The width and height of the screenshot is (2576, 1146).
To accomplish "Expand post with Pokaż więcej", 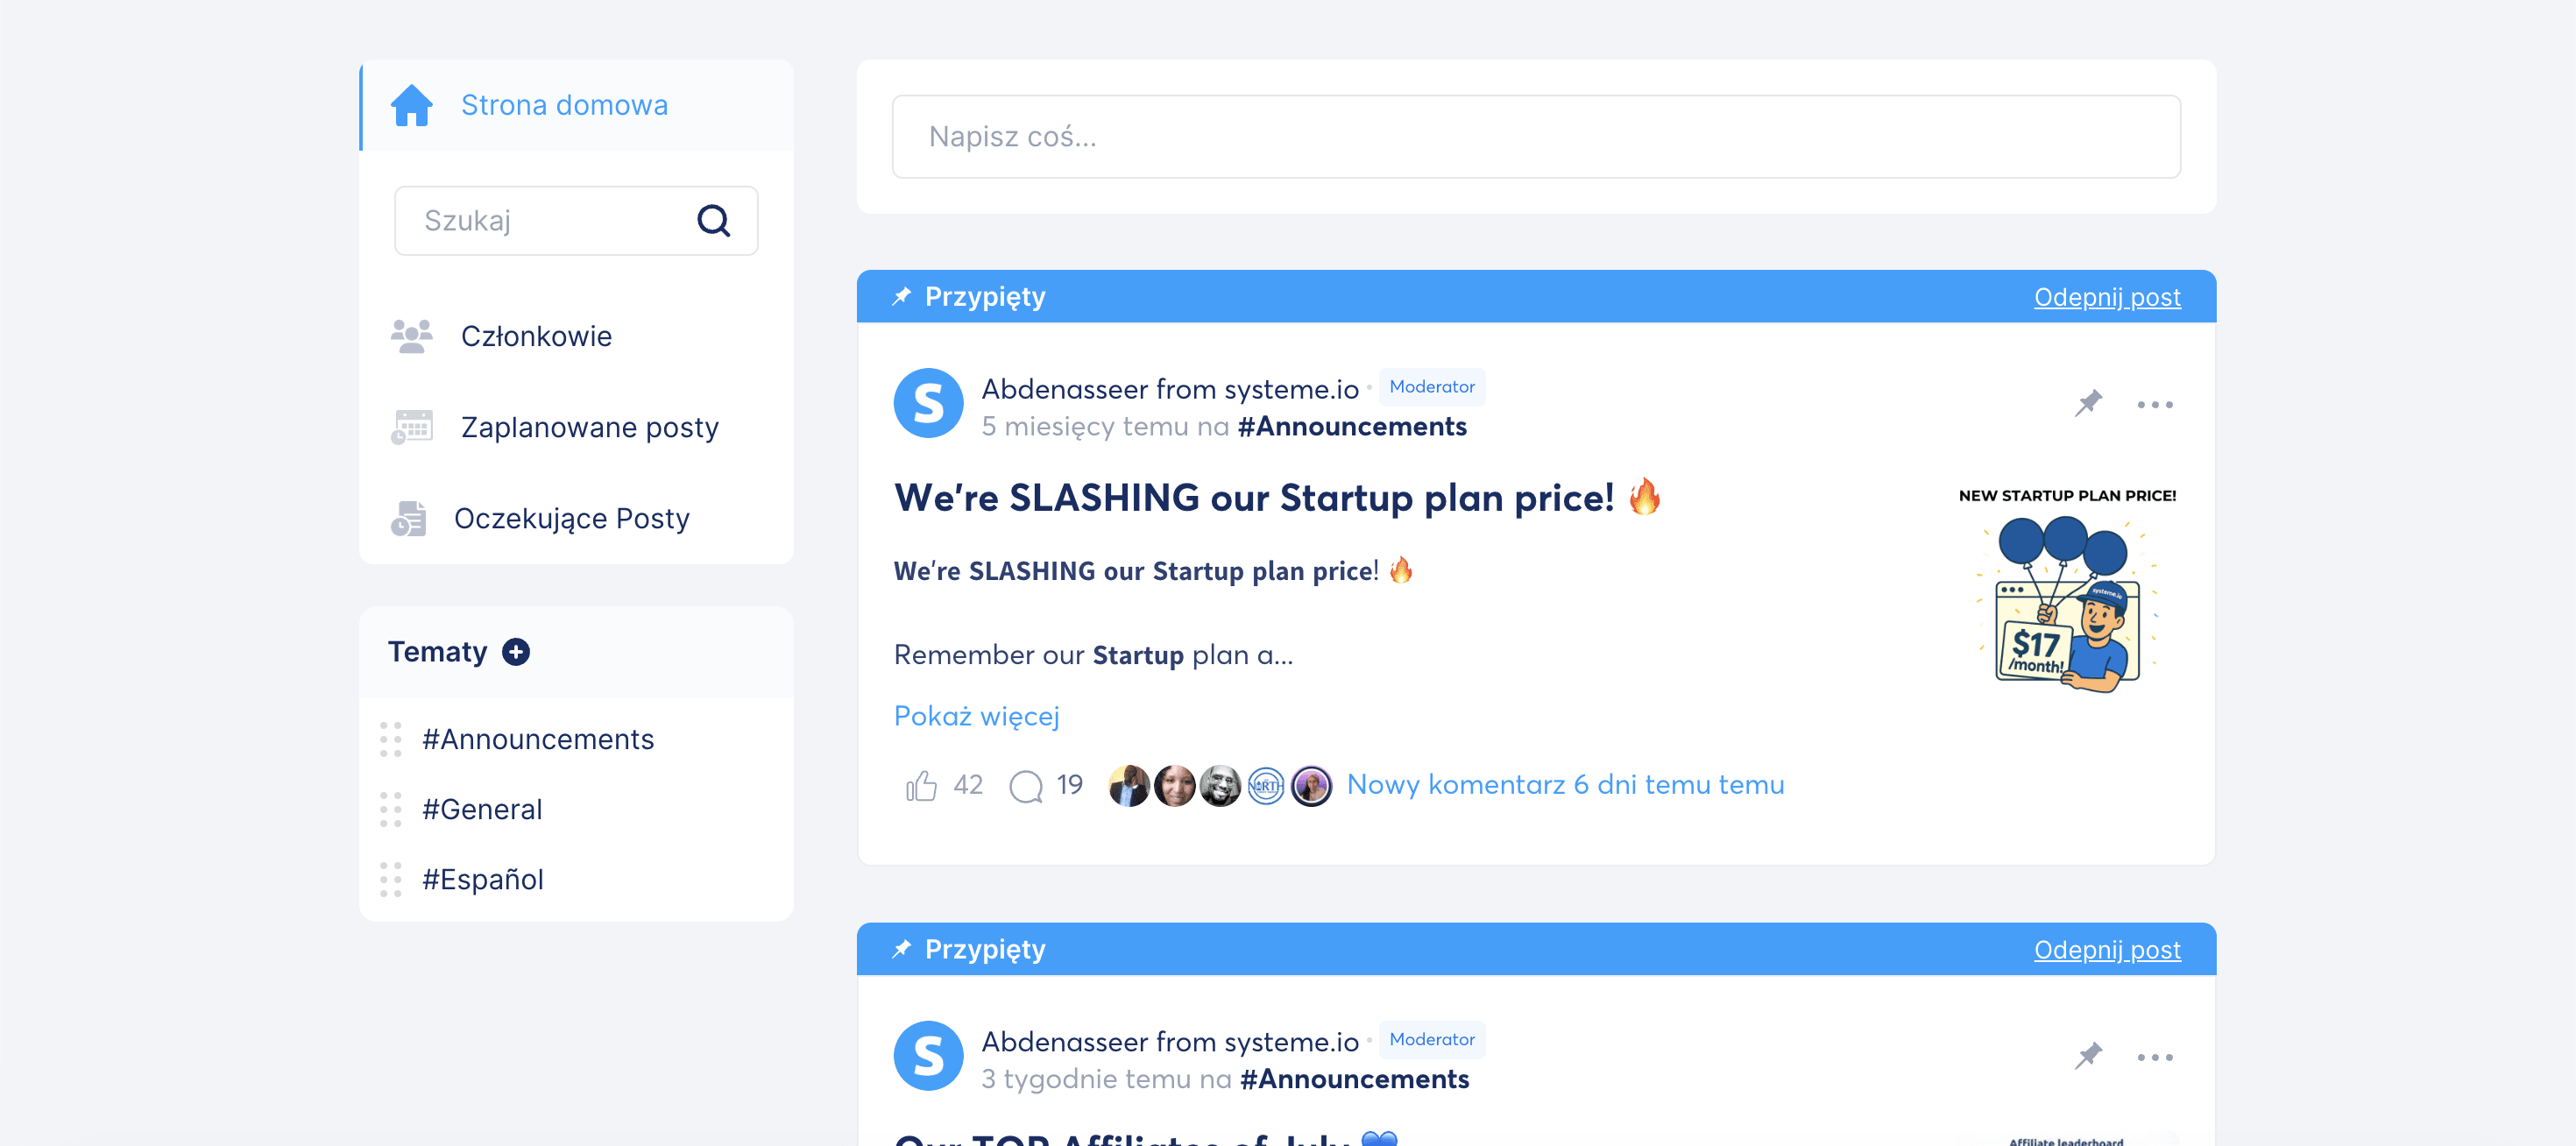I will (976, 716).
